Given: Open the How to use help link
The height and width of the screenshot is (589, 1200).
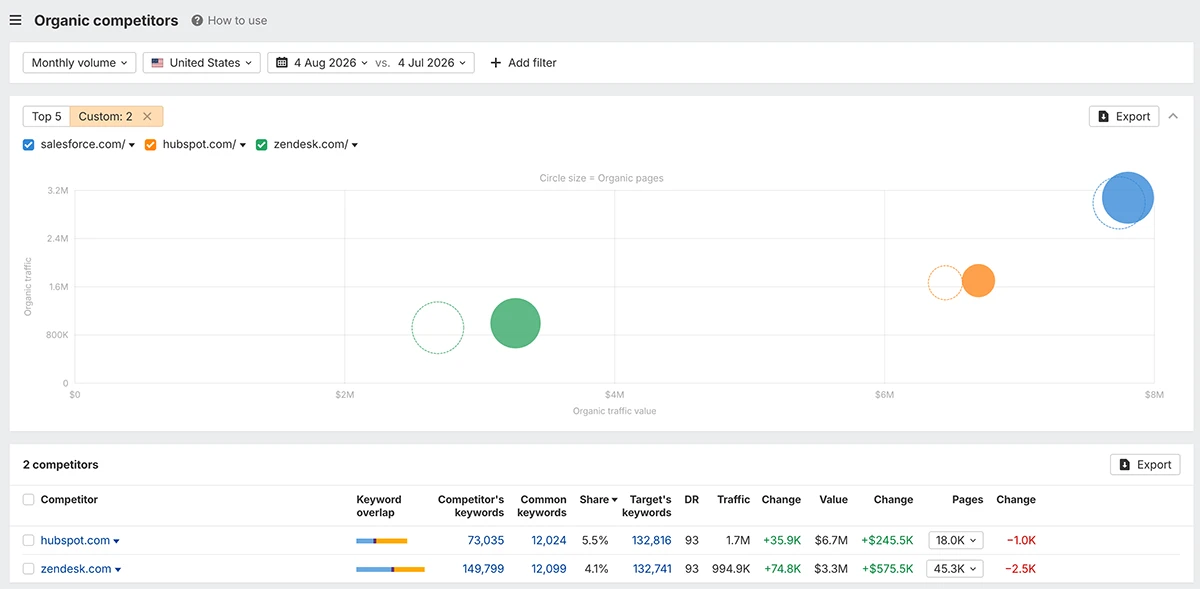Looking at the screenshot, I should (x=229, y=20).
